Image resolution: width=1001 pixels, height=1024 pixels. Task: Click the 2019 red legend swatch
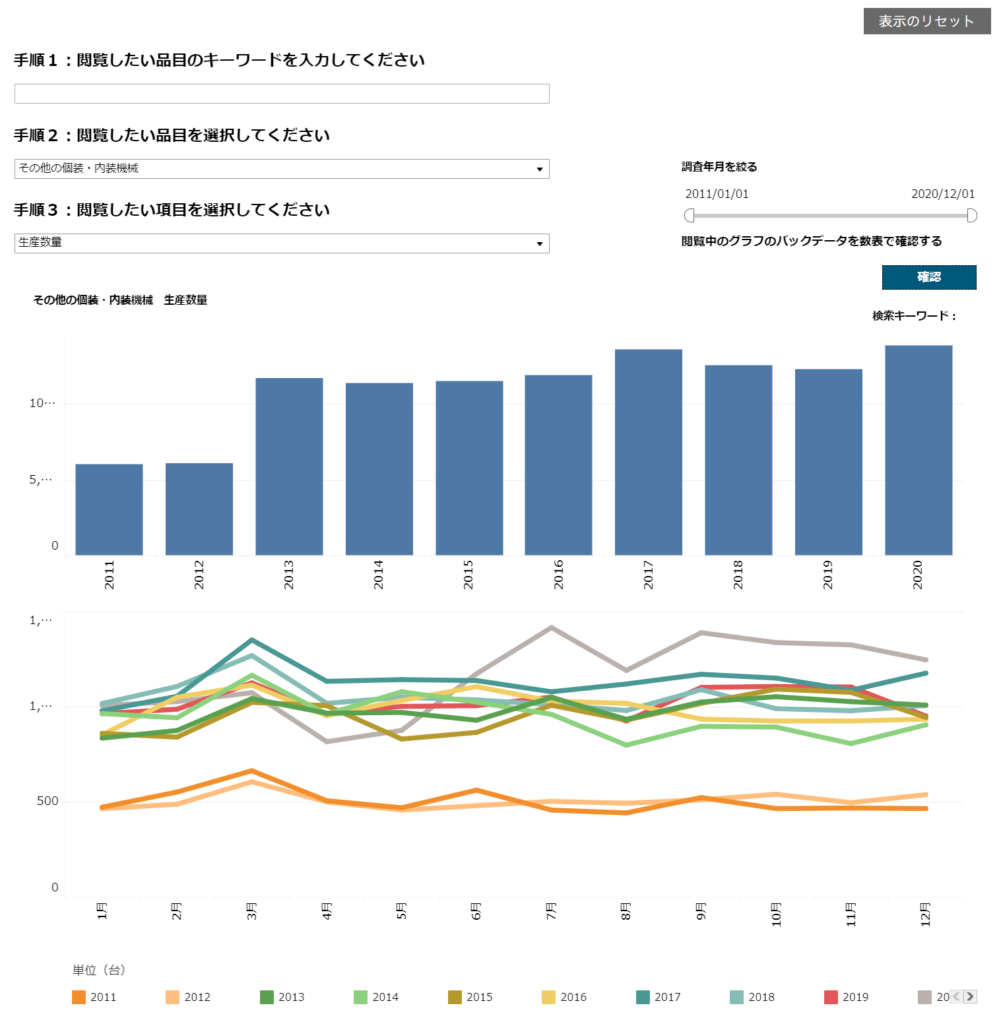click(x=831, y=997)
